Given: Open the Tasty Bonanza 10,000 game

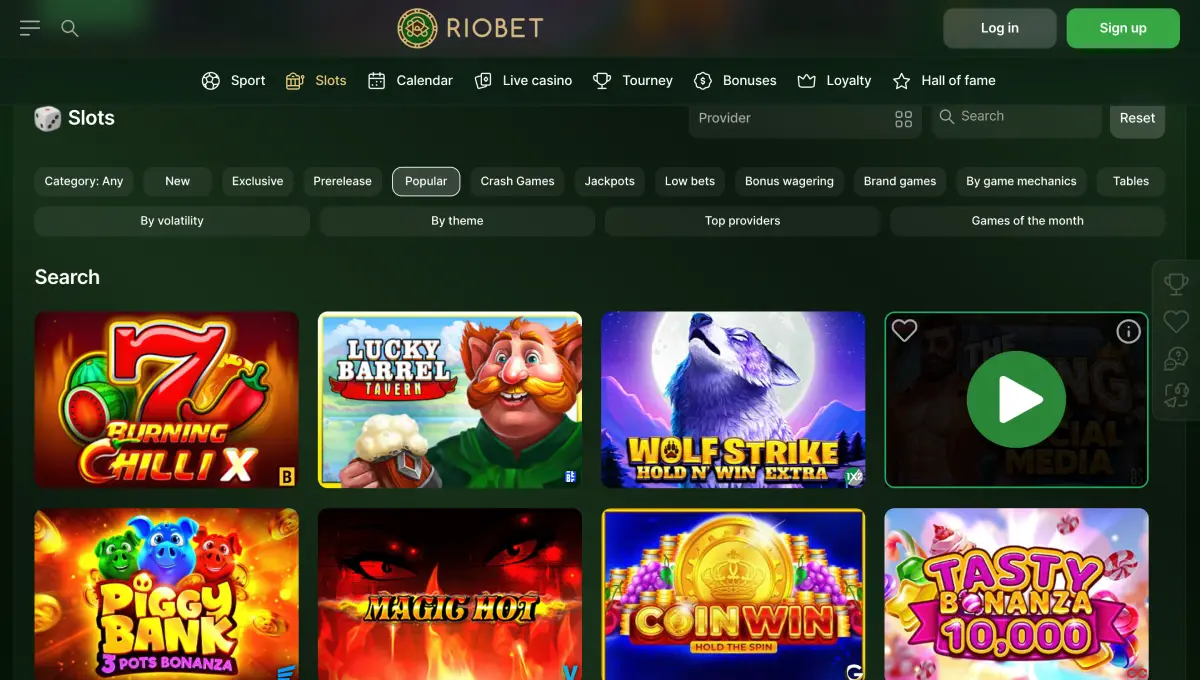Looking at the screenshot, I should click(x=1016, y=594).
